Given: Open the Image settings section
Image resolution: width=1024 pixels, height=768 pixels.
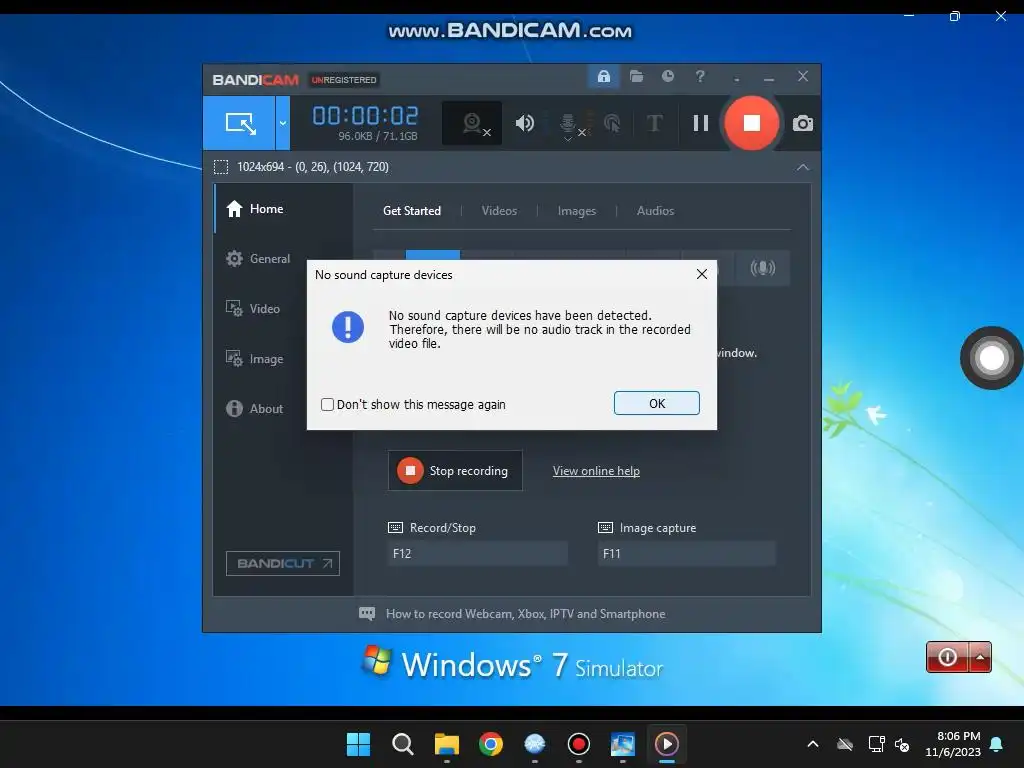Looking at the screenshot, I should point(255,359).
